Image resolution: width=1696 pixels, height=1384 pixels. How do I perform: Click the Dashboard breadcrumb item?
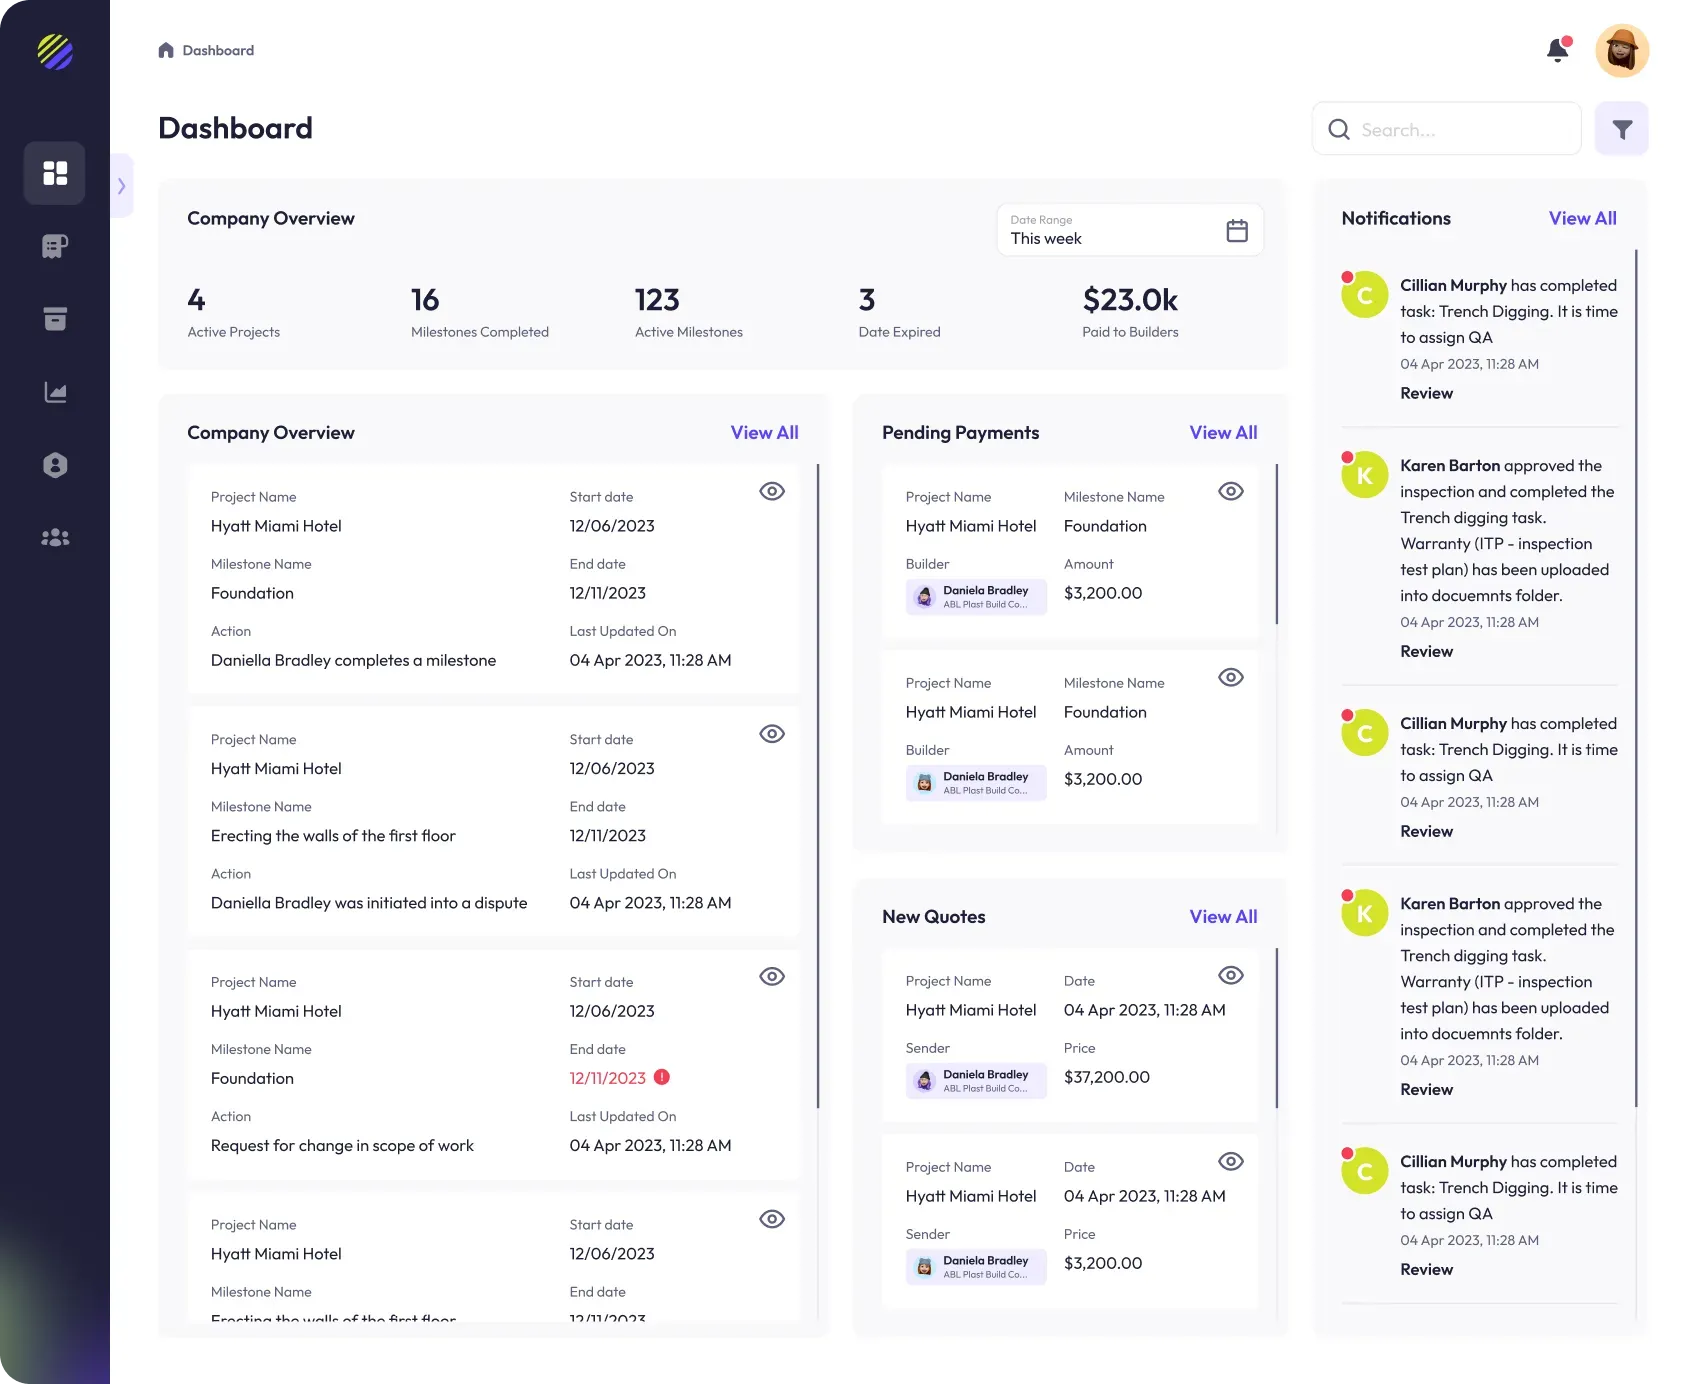tap(218, 50)
